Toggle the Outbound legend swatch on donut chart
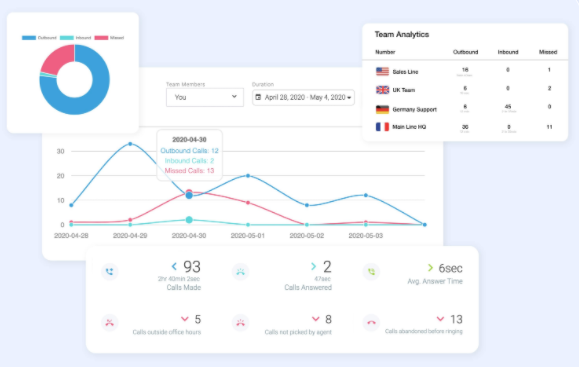 (x=29, y=38)
